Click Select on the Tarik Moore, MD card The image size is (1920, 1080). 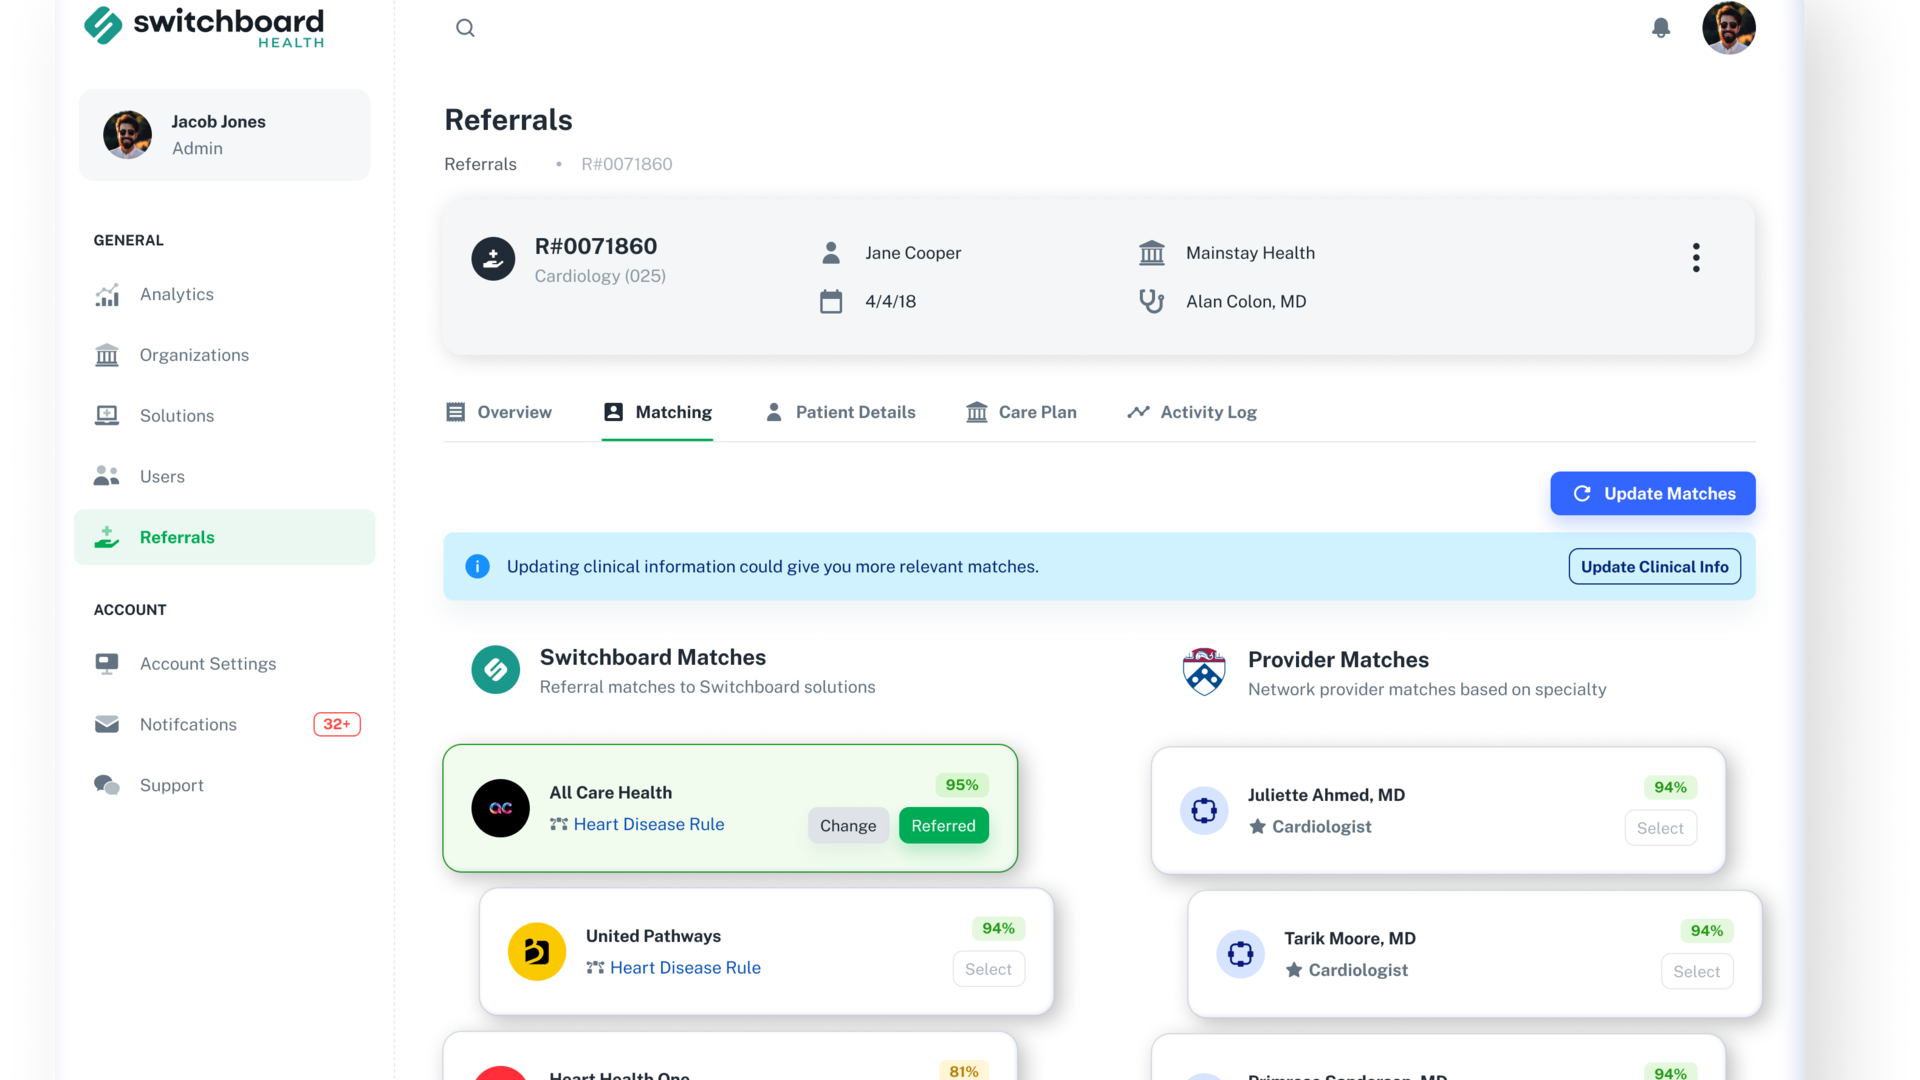[x=1697, y=972]
